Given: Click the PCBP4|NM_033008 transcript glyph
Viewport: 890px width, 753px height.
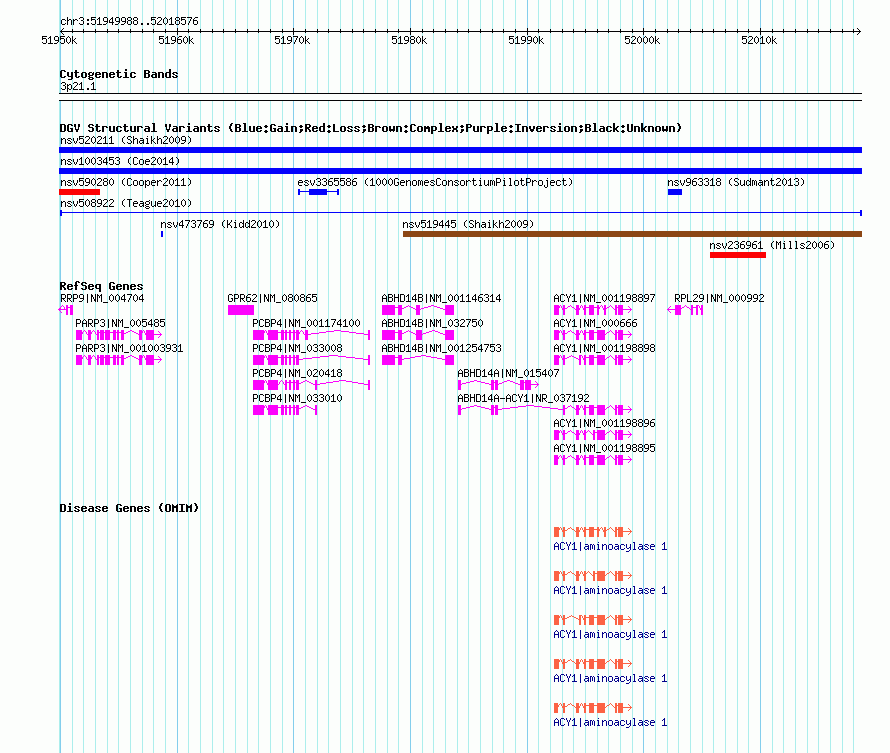Looking at the screenshot, I should pyautogui.click(x=311, y=360).
